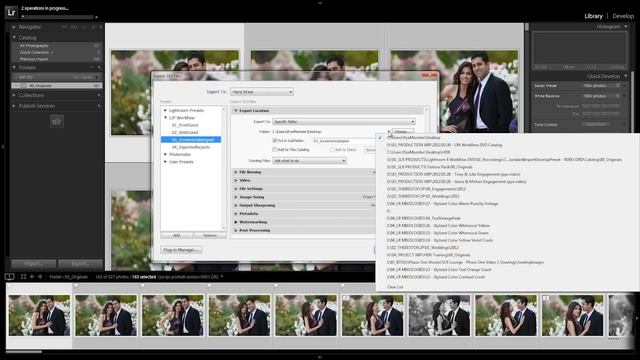
Task: Switch to the Library module
Action: click(x=593, y=16)
